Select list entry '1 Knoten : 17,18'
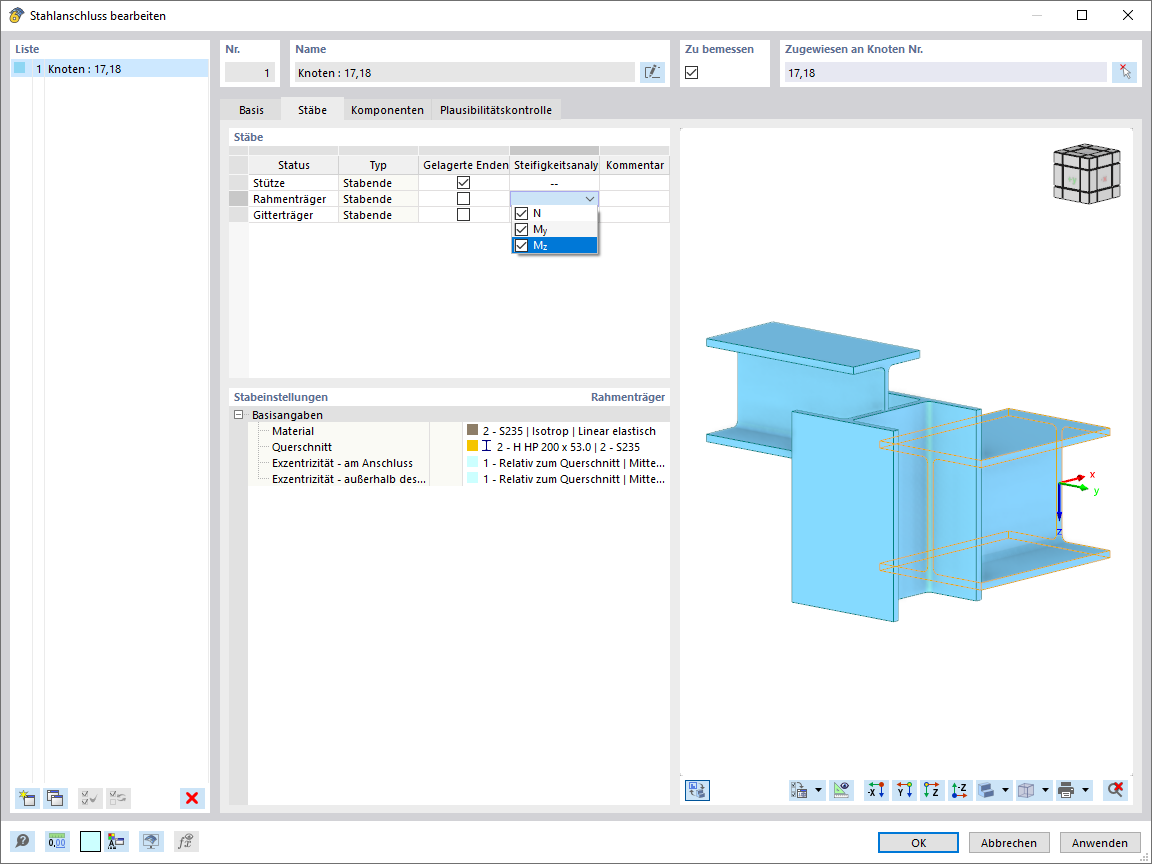The height and width of the screenshot is (864, 1152). pos(110,68)
